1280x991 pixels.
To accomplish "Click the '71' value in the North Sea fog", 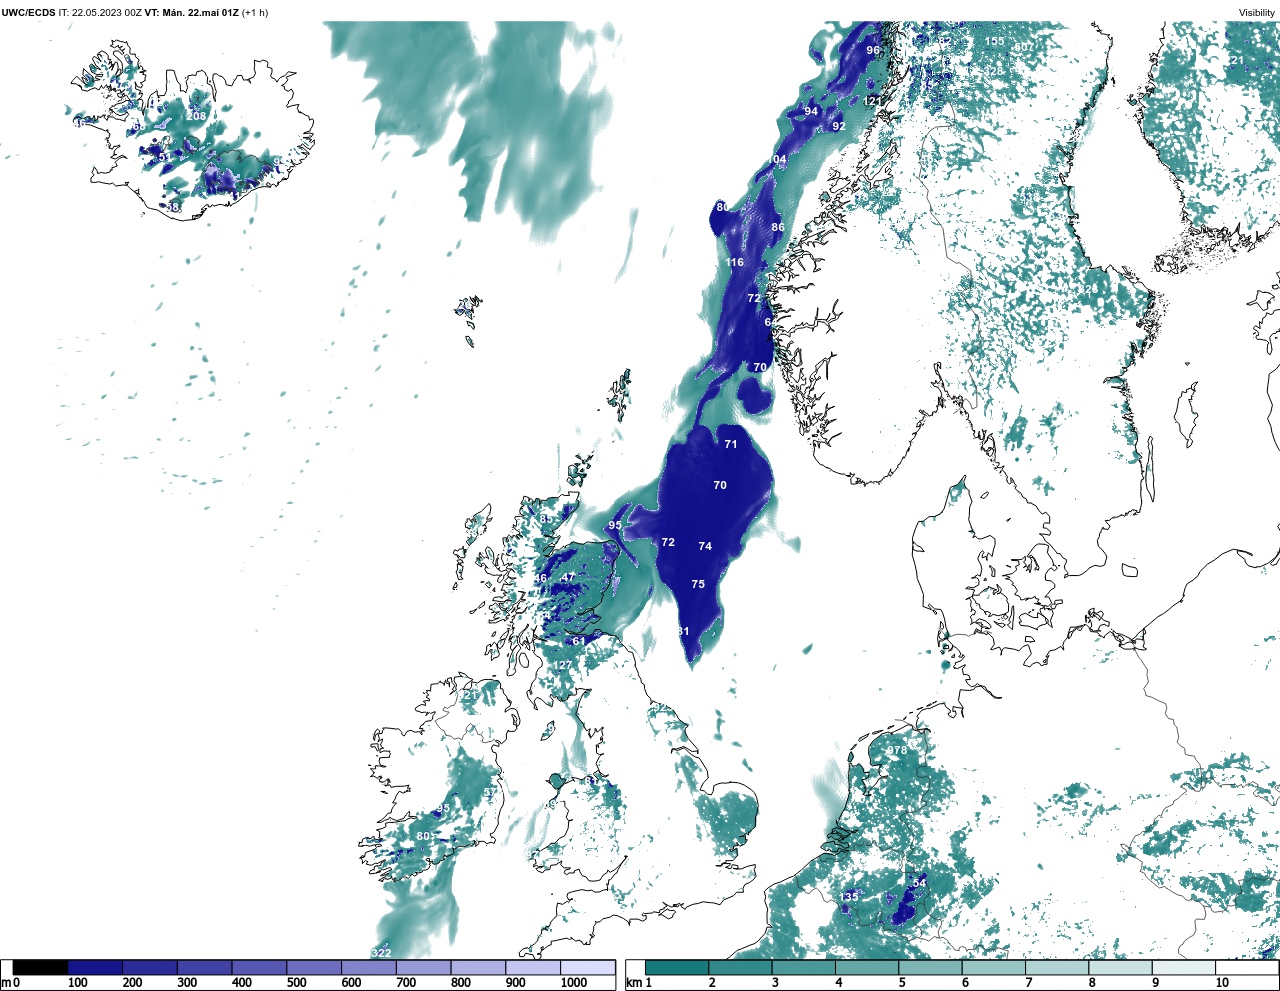I will [x=731, y=444].
